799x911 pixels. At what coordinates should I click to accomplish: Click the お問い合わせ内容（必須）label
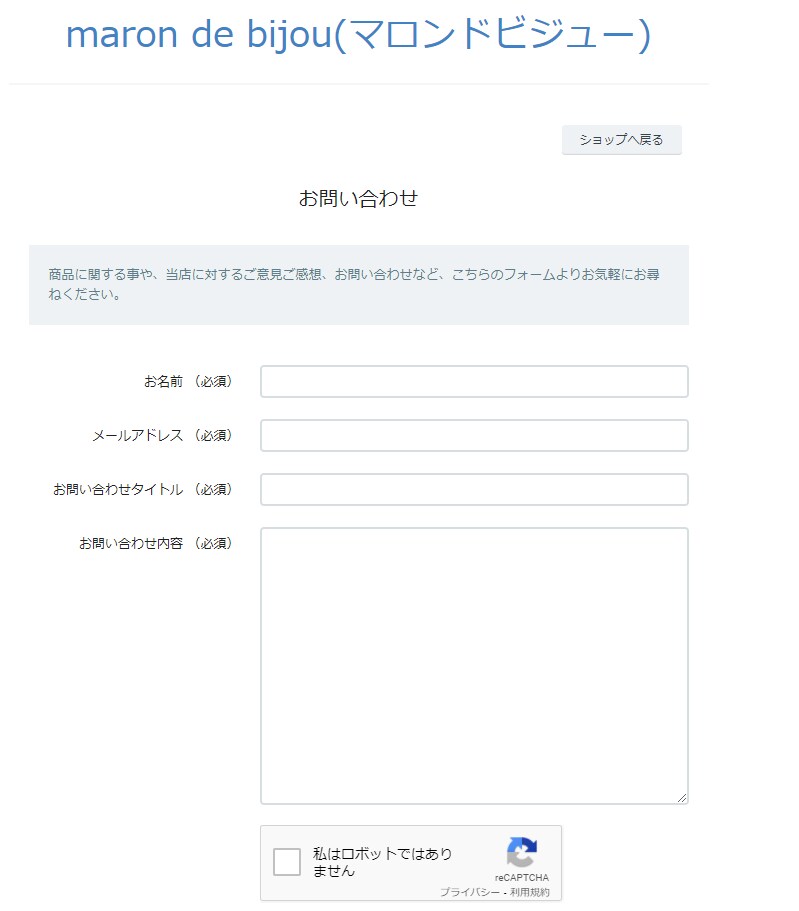(156, 543)
